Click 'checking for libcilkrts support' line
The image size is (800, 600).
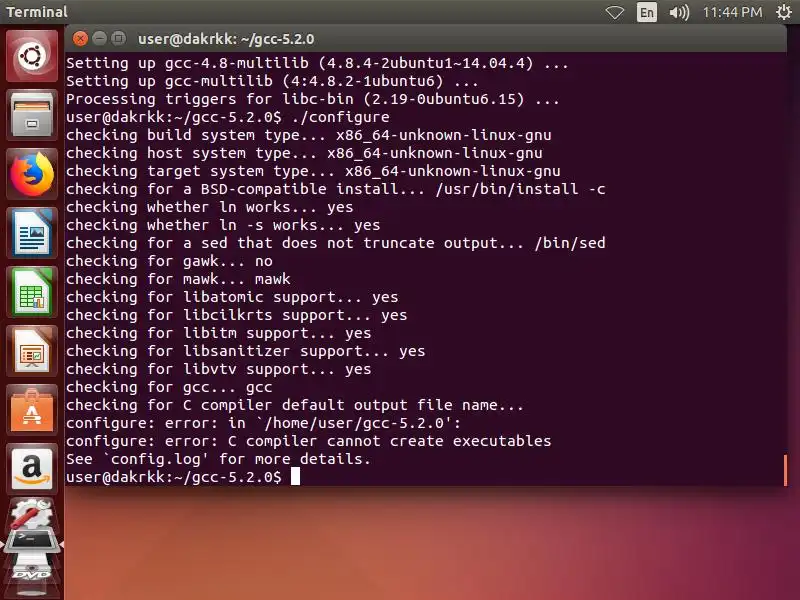237,315
